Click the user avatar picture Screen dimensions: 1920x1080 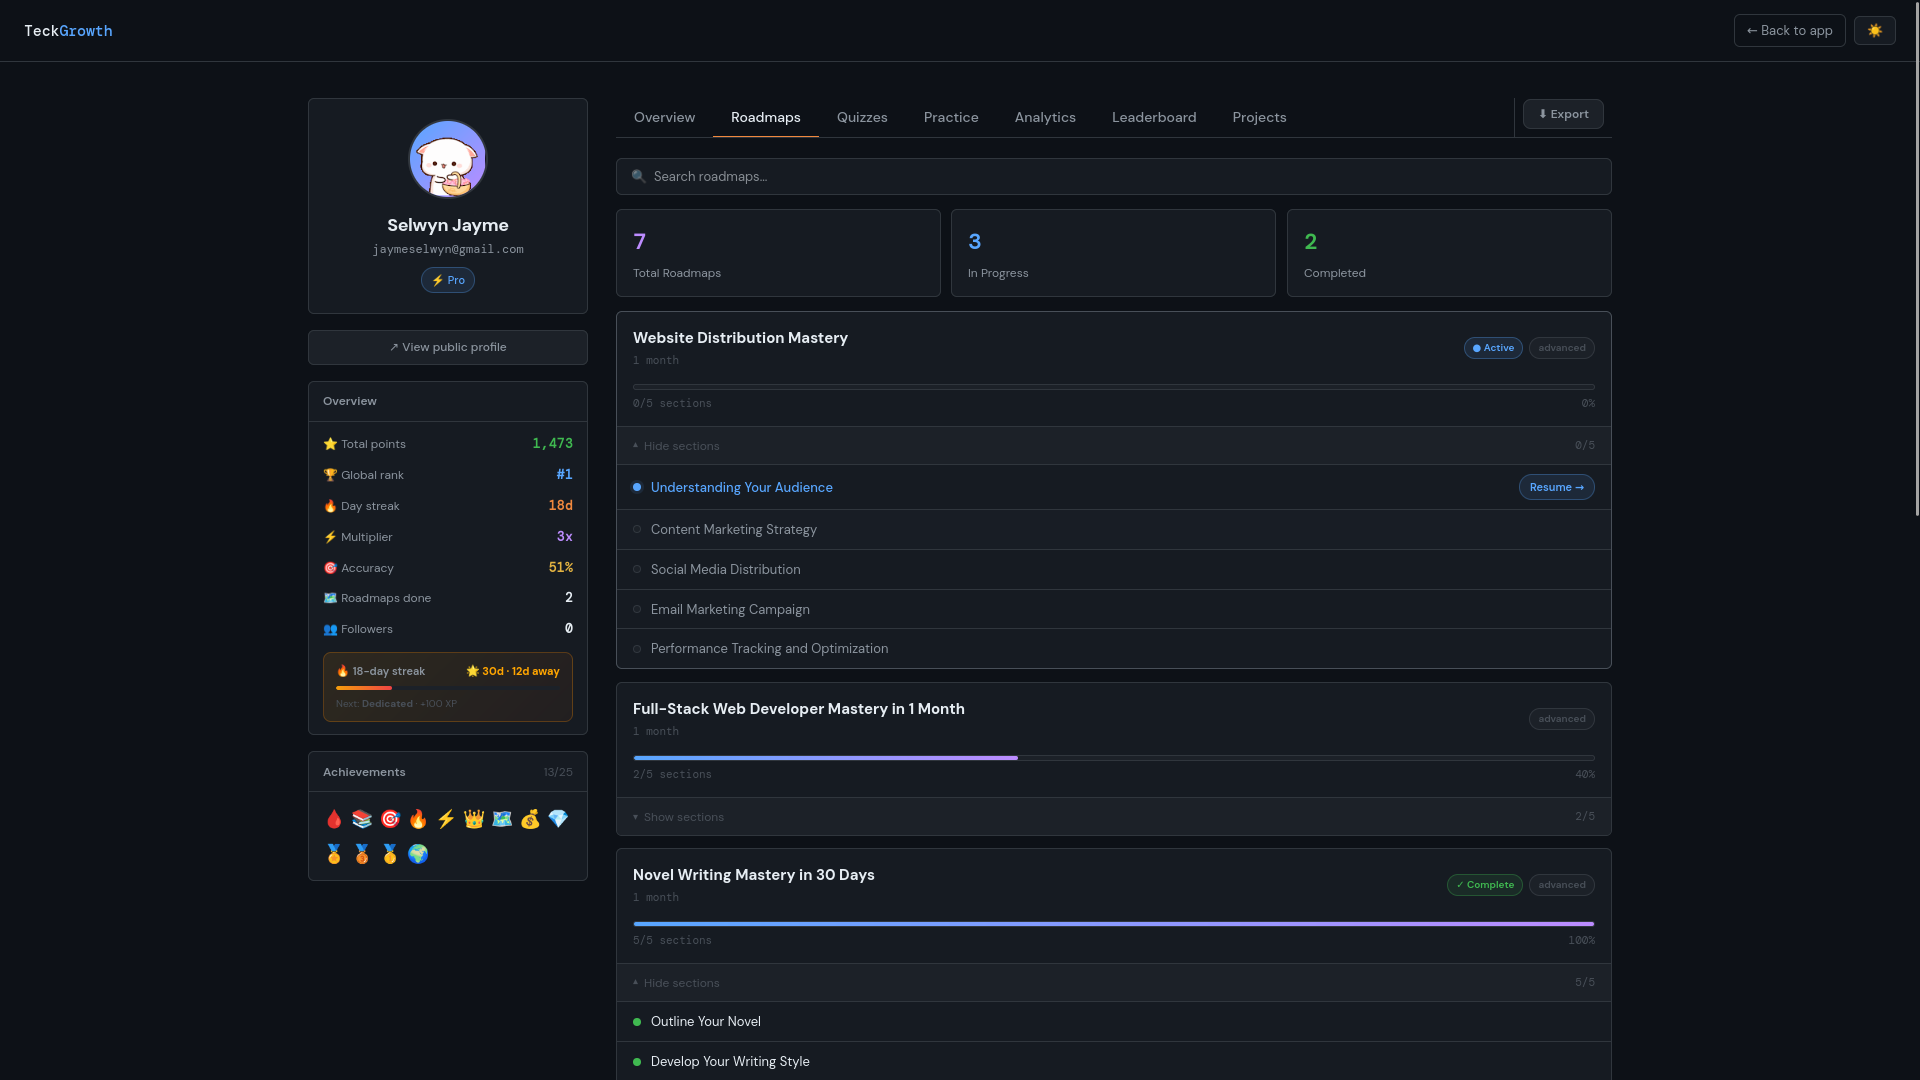coord(448,159)
